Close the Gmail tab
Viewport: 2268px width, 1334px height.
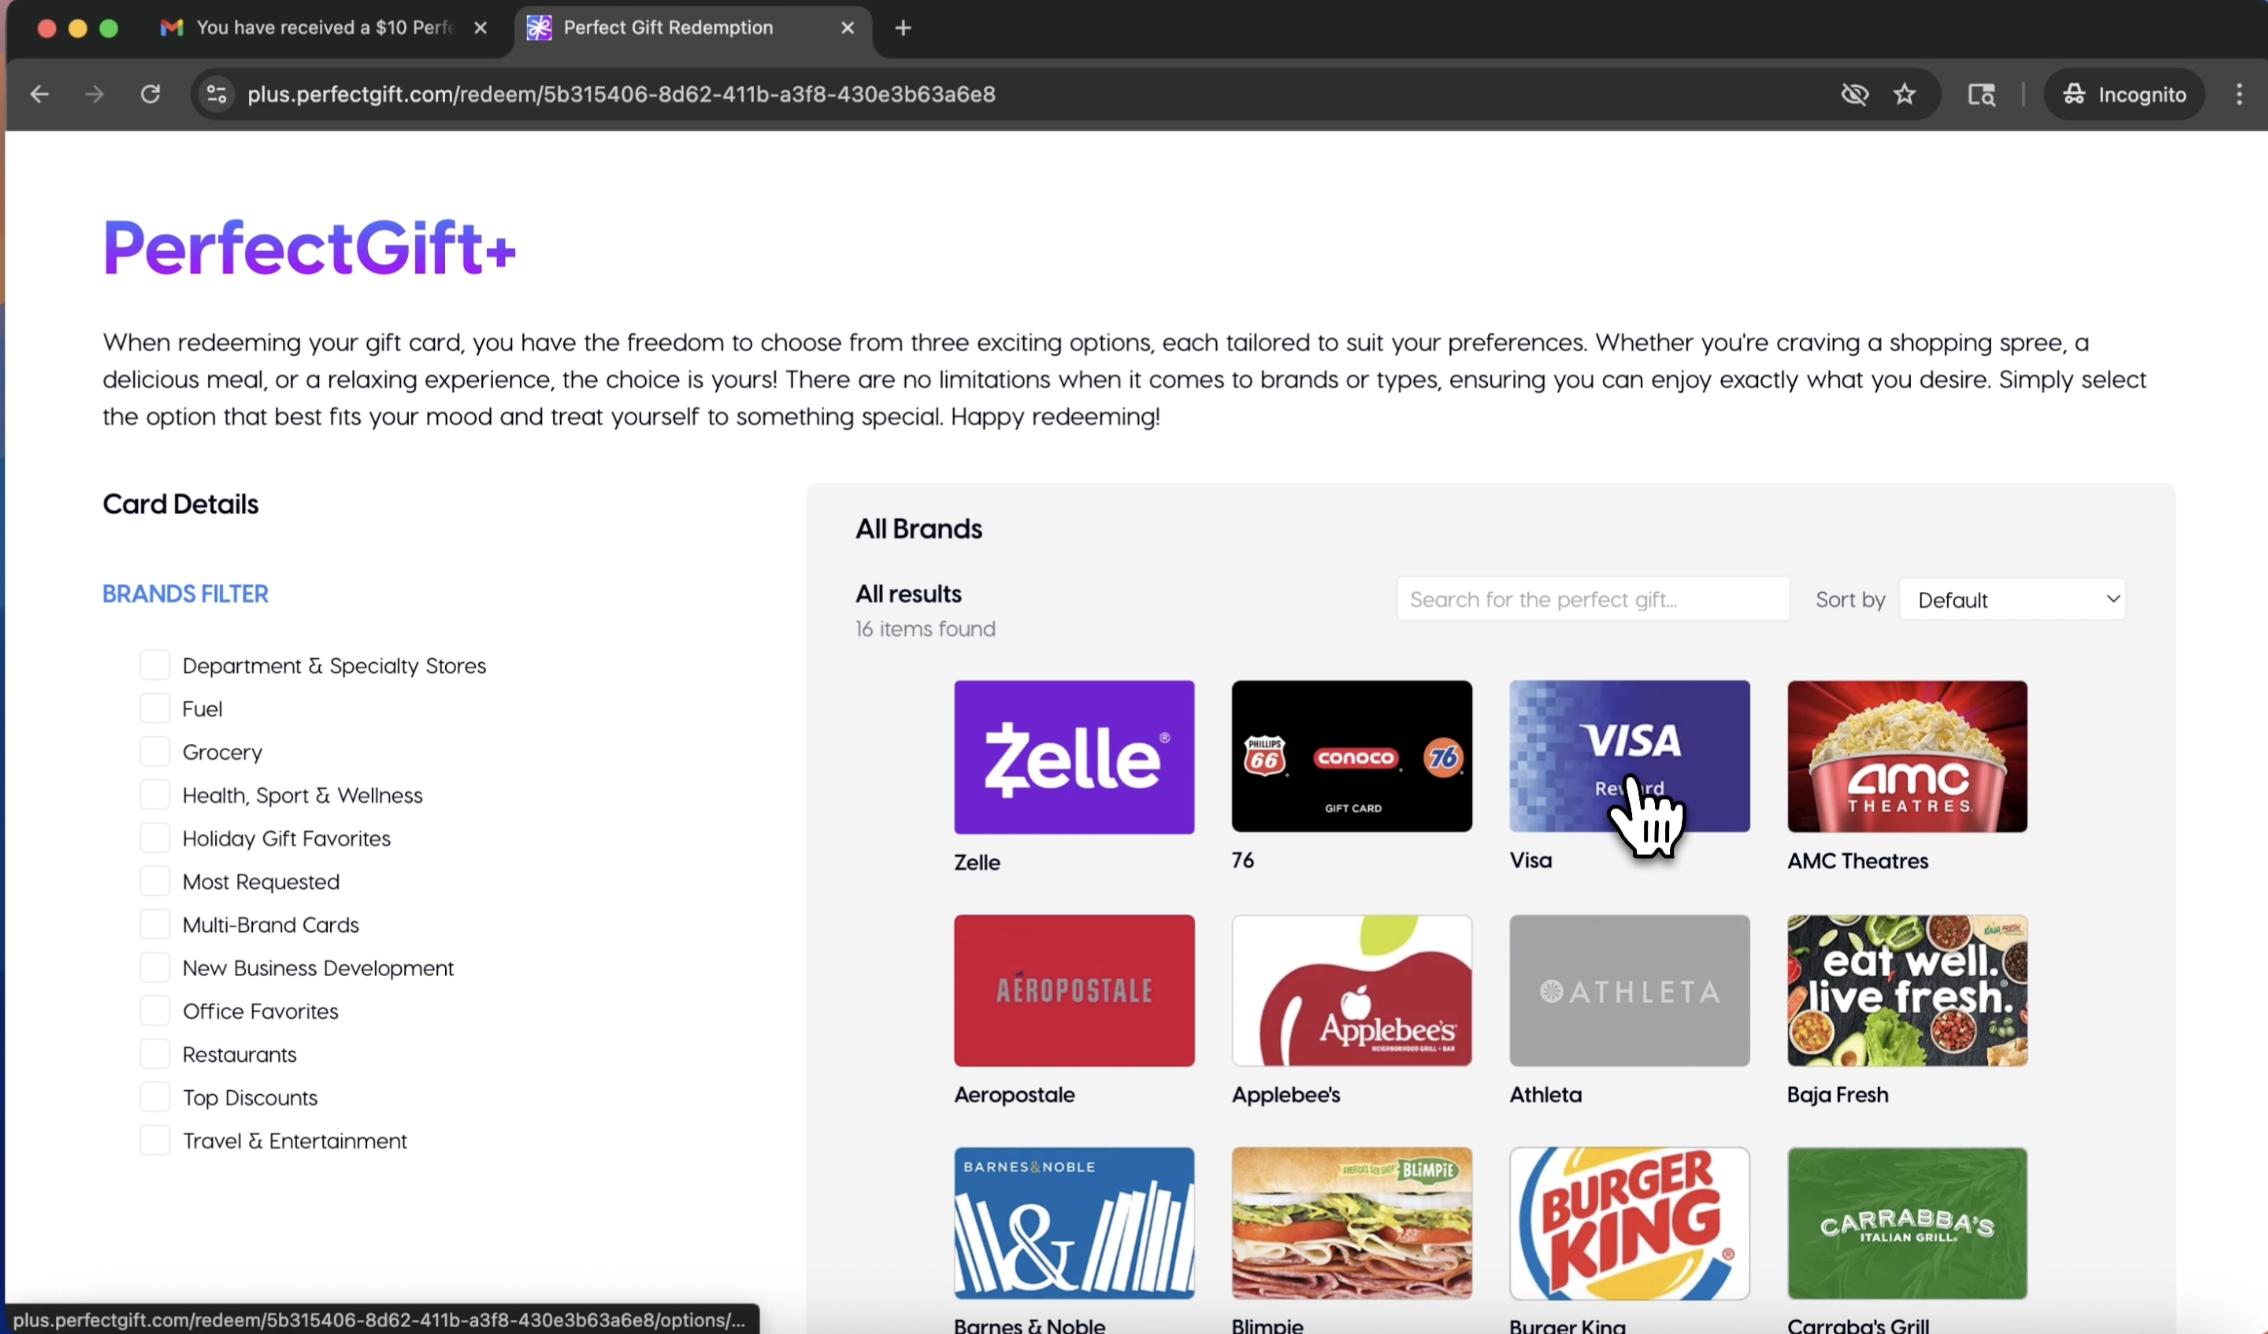point(480,28)
